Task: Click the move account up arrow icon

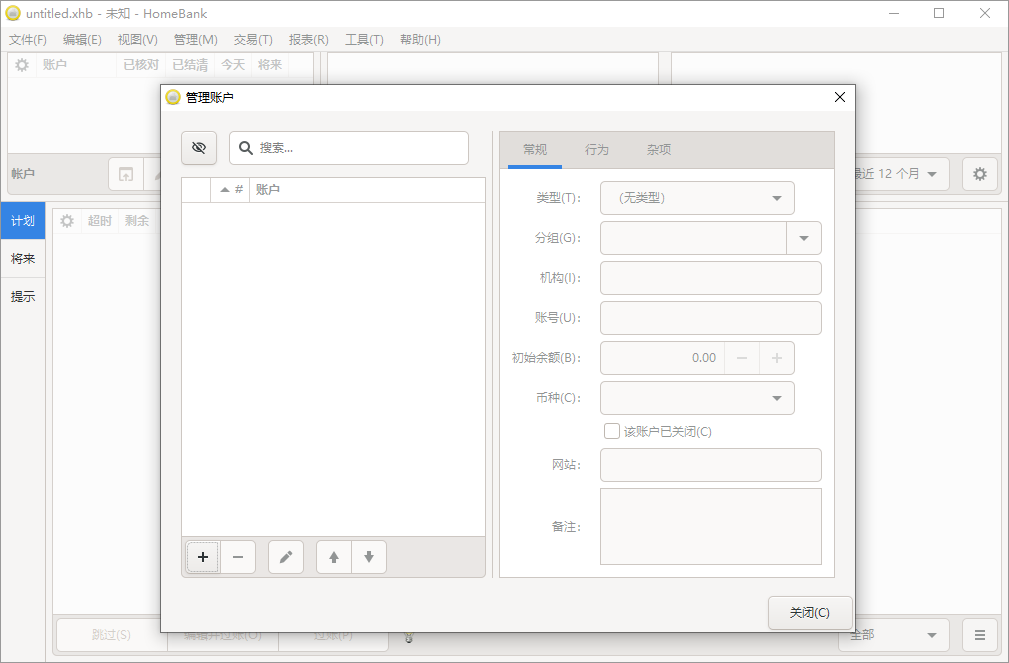Action: coord(333,557)
